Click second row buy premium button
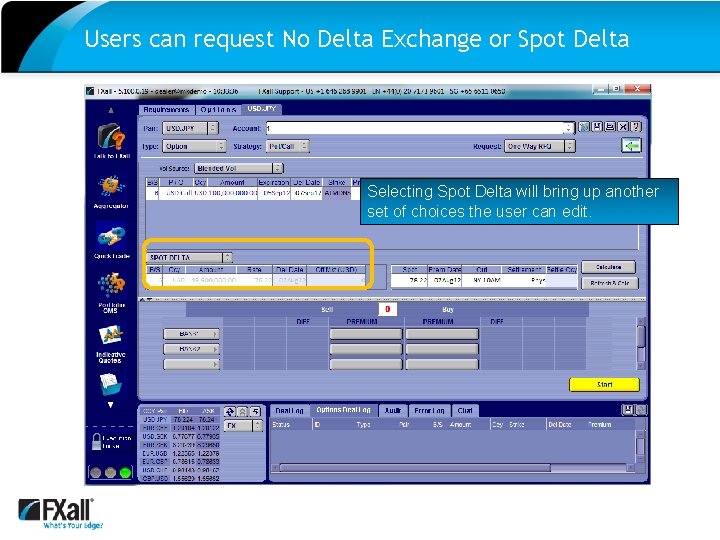 coord(442,349)
